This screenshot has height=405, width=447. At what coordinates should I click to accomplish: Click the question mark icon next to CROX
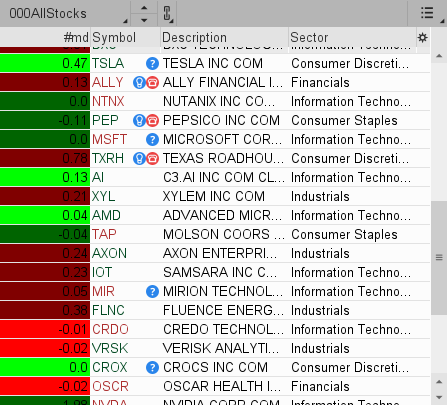point(152,367)
